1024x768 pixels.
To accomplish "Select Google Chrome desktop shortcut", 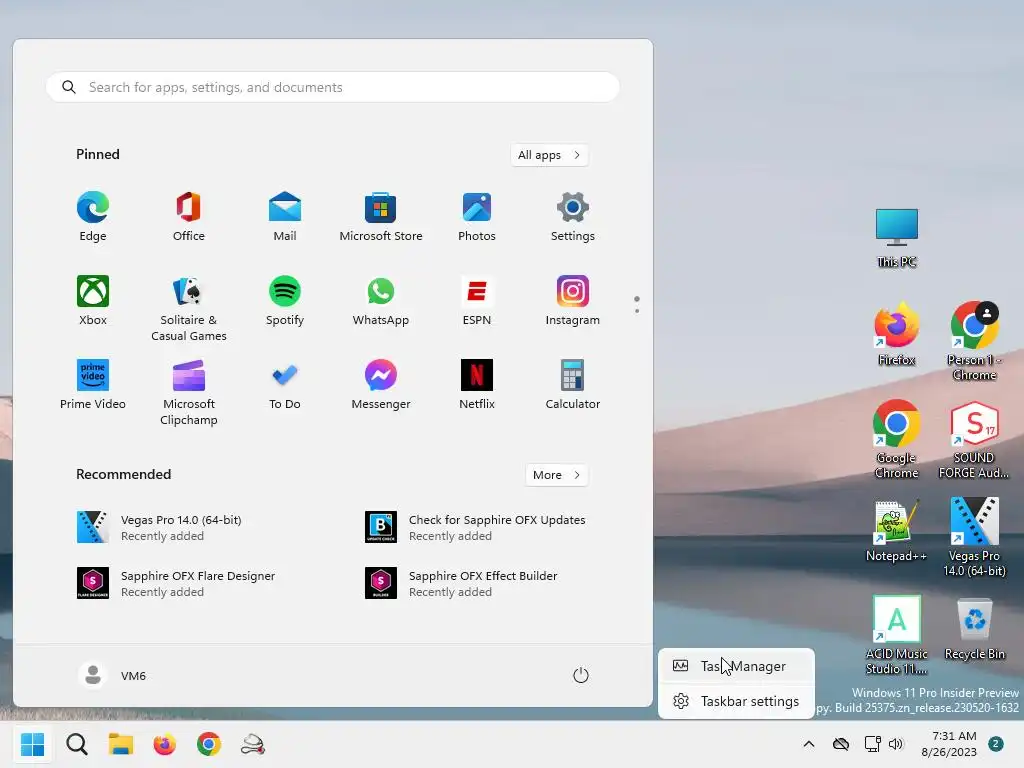I will [897, 439].
